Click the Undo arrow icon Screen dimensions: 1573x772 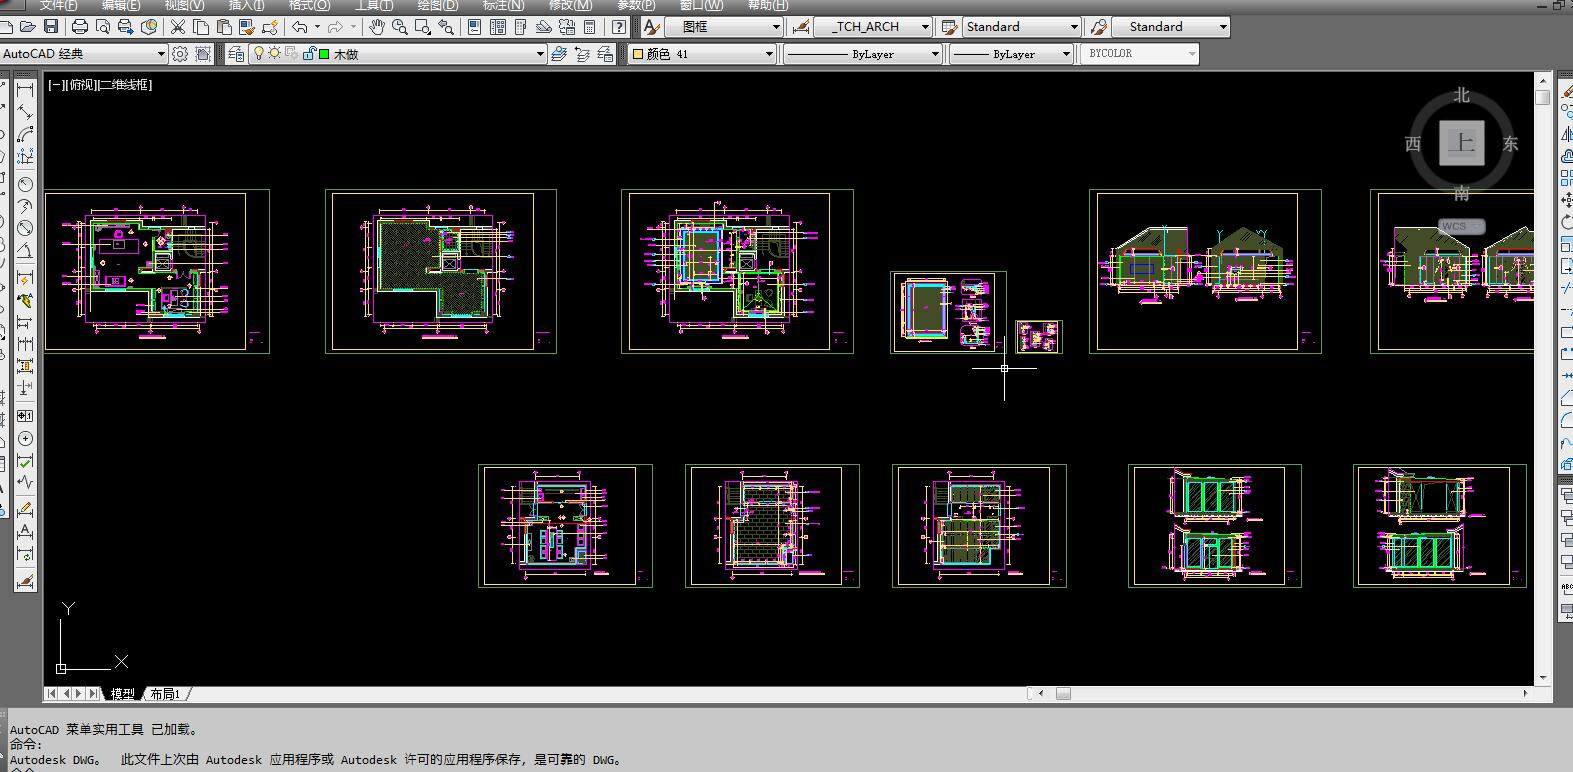pyautogui.click(x=299, y=27)
